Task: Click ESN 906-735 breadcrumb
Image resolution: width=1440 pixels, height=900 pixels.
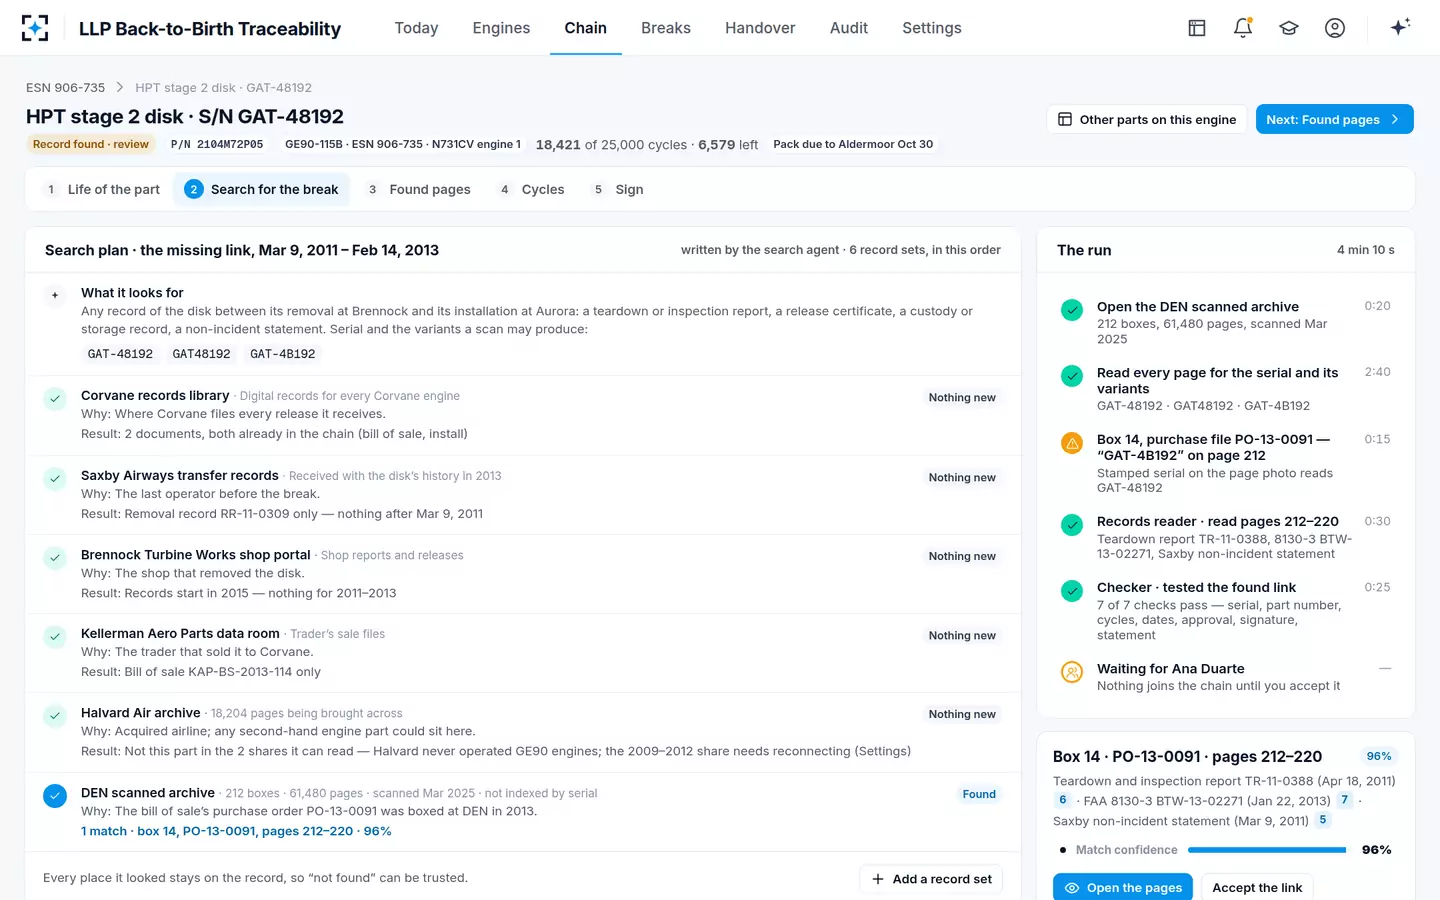Action: [65, 88]
